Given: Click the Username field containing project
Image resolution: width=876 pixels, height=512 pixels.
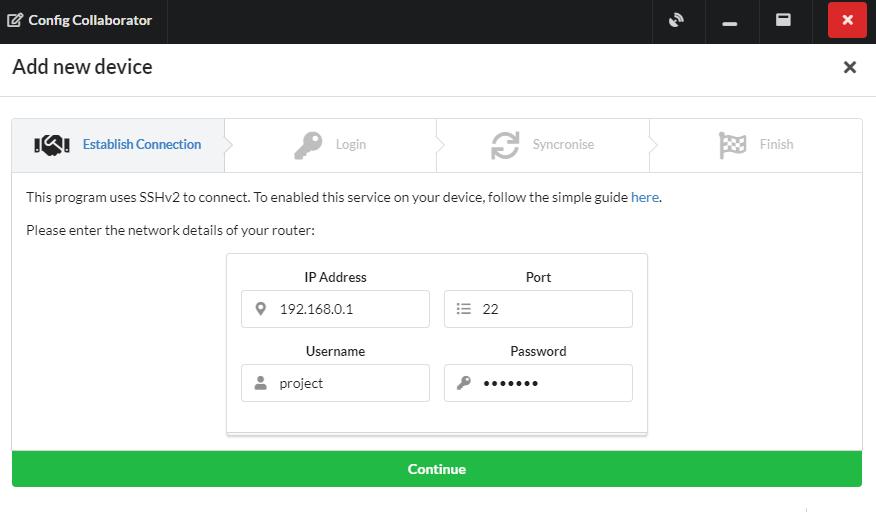Looking at the screenshot, I should (335, 383).
